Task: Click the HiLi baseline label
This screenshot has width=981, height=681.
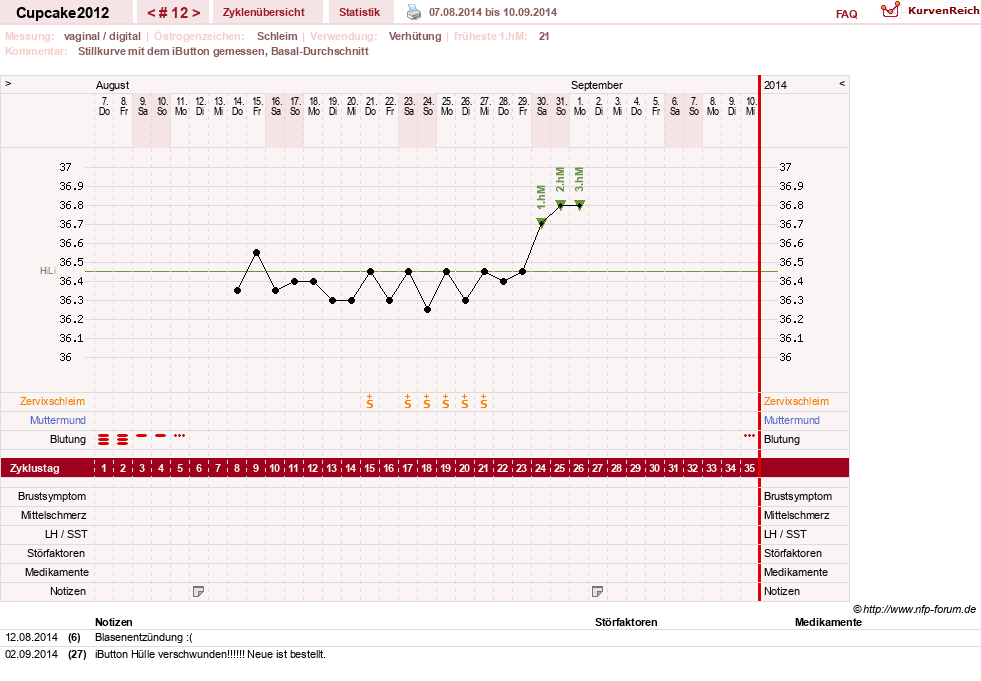Action: pos(48,270)
